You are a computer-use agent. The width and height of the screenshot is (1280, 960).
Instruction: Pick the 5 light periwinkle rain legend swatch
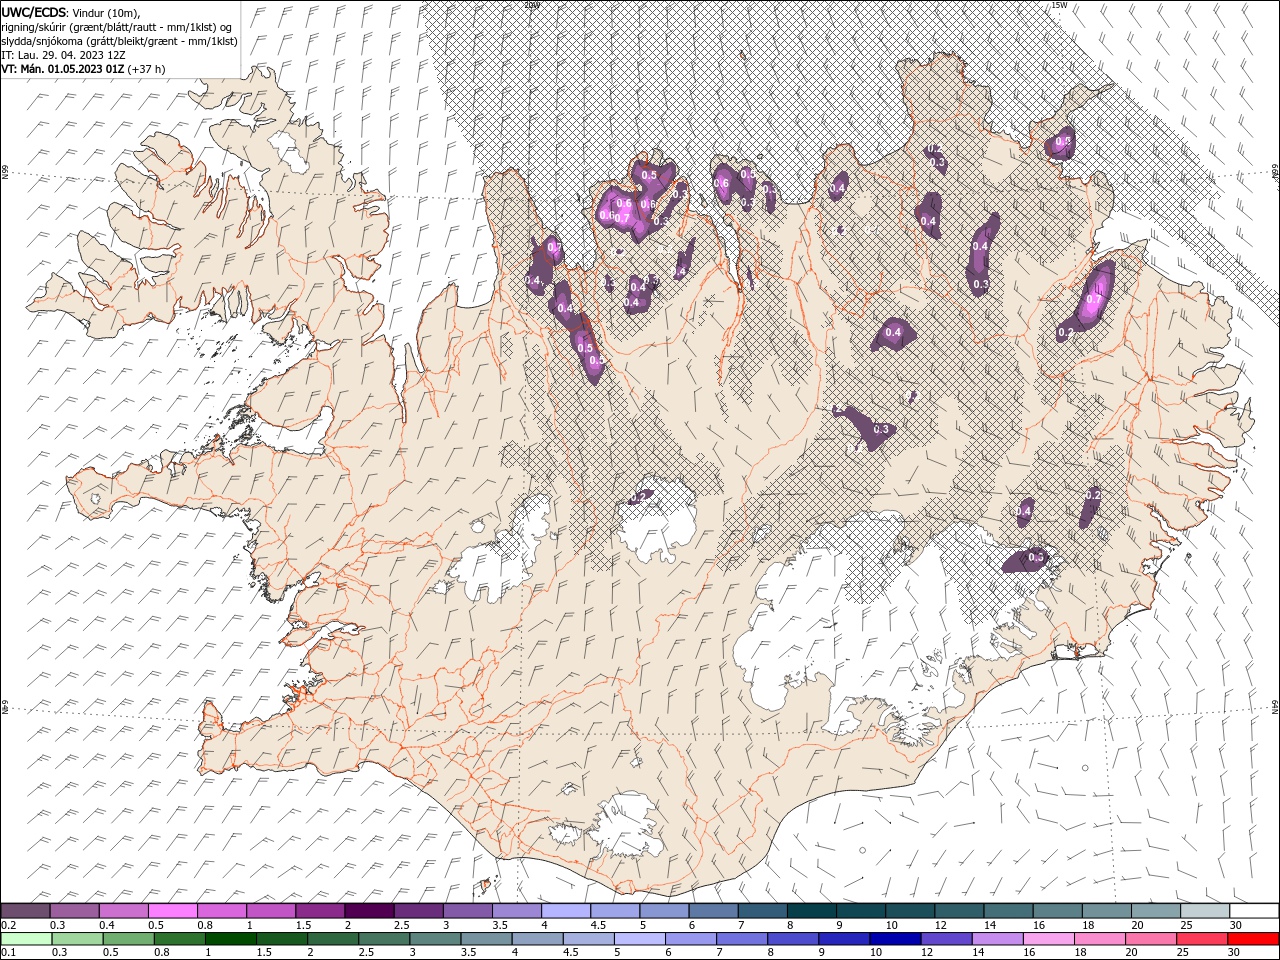639,939
